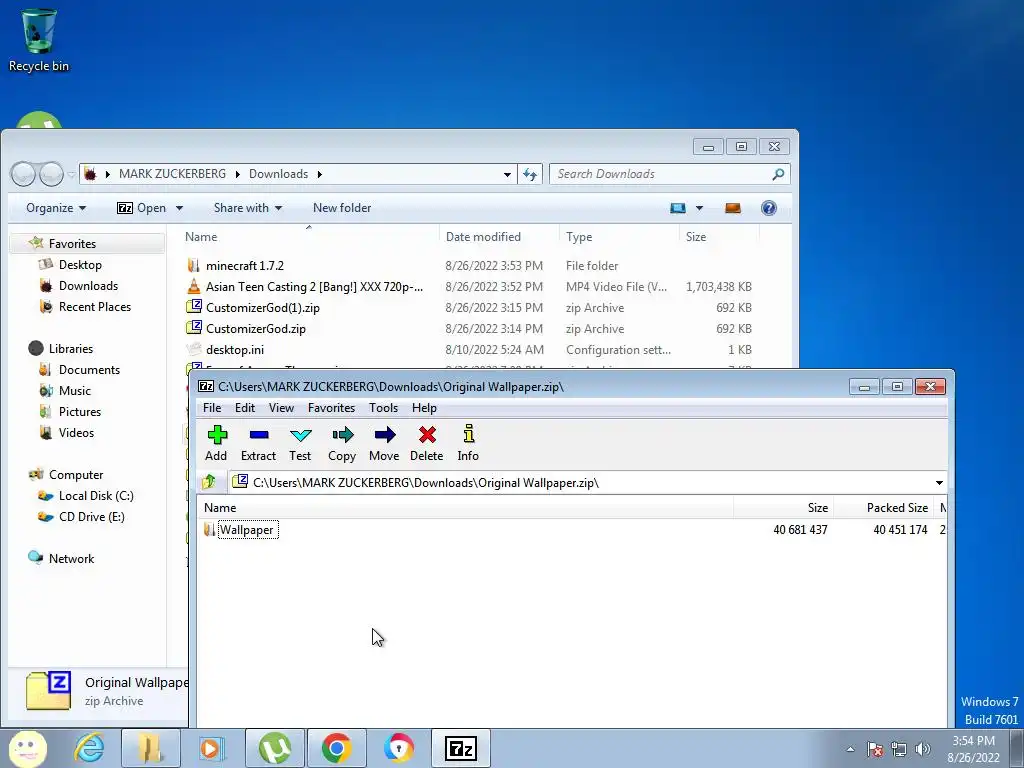Open the Edit menu in 7-Zip
Image resolution: width=1024 pixels, height=768 pixels.
(244, 408)
